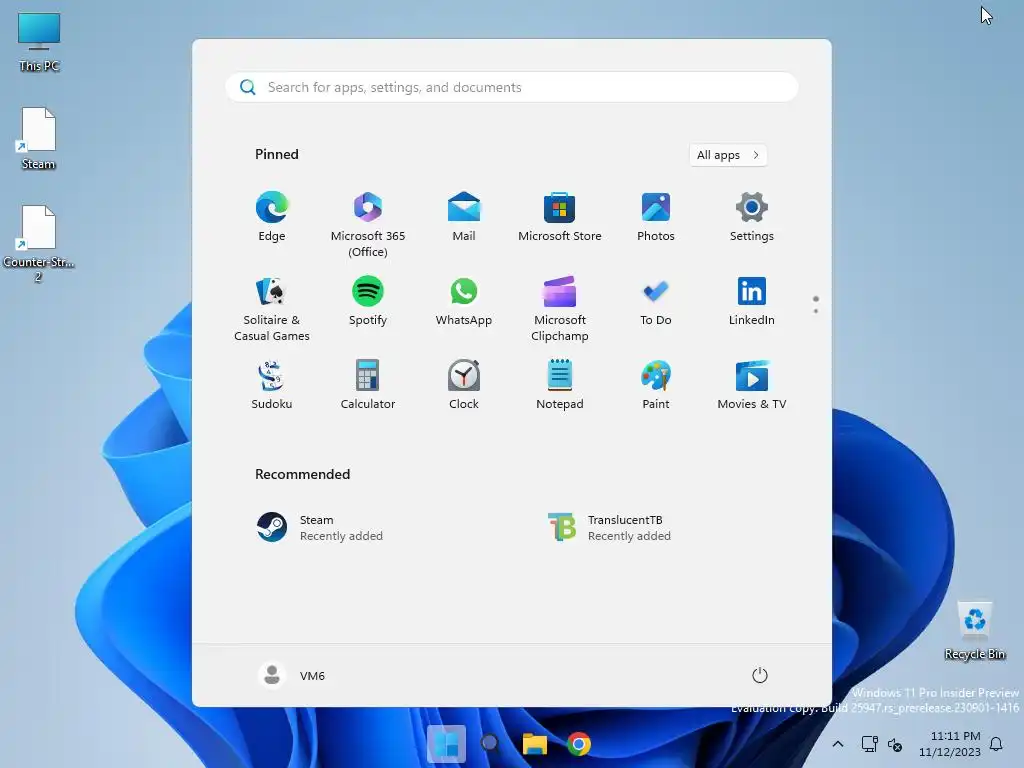Select the Steam desktop shortcut

pos(39,139)
